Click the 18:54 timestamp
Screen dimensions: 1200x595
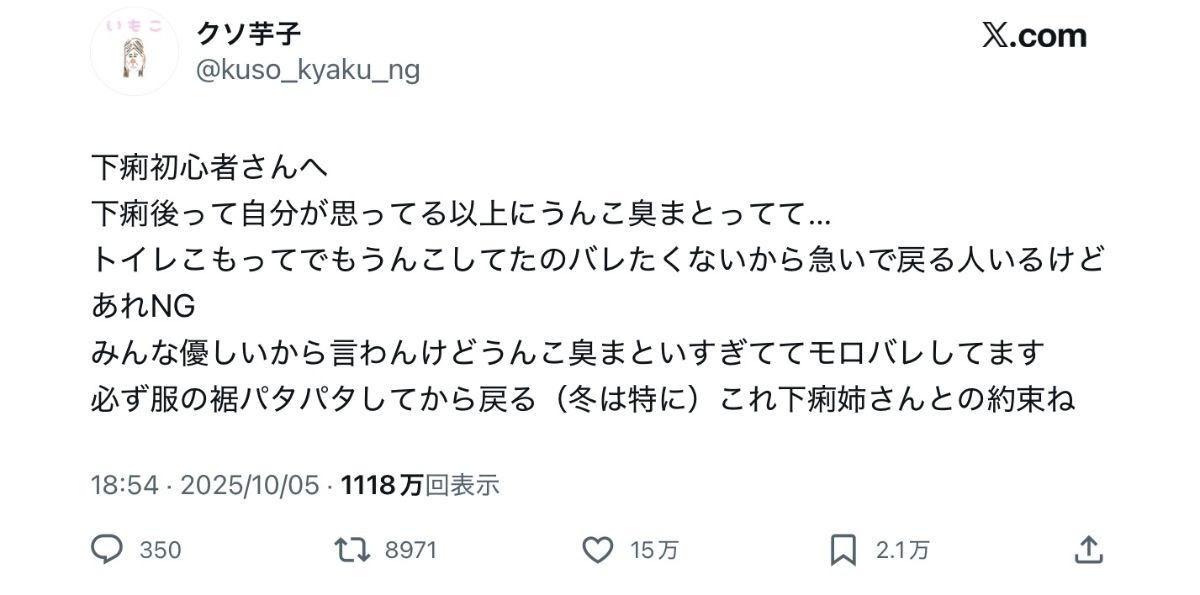coord(125,486)
